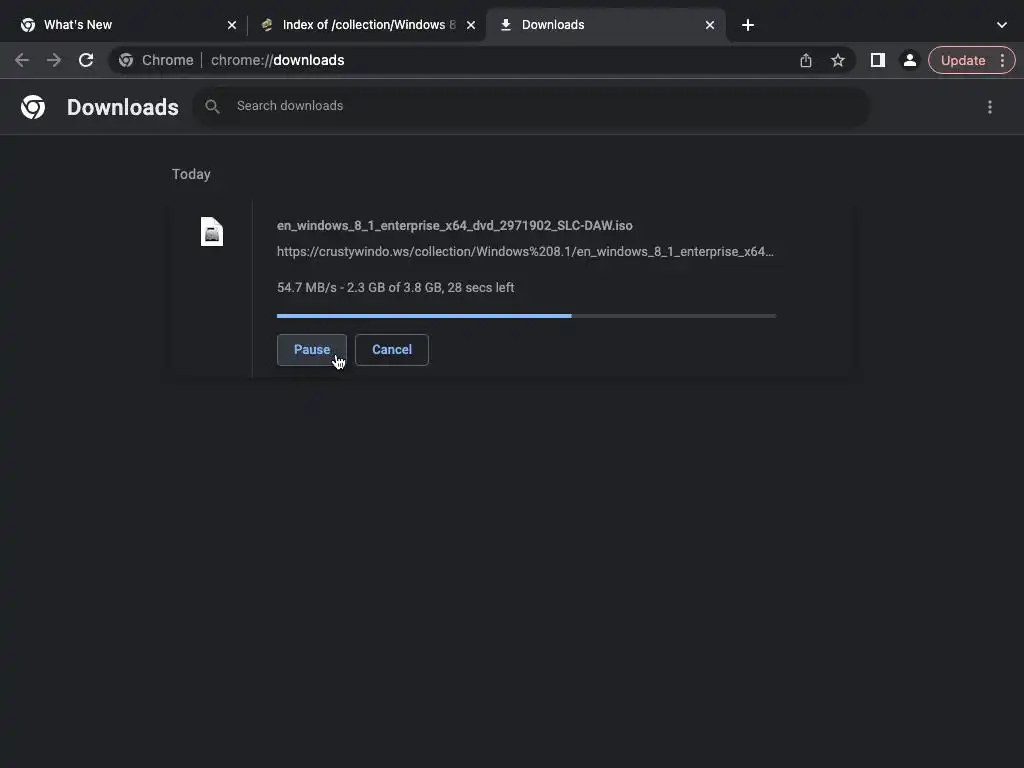
Task: Open the crustywindo.ws download source link
Action: 525,251
